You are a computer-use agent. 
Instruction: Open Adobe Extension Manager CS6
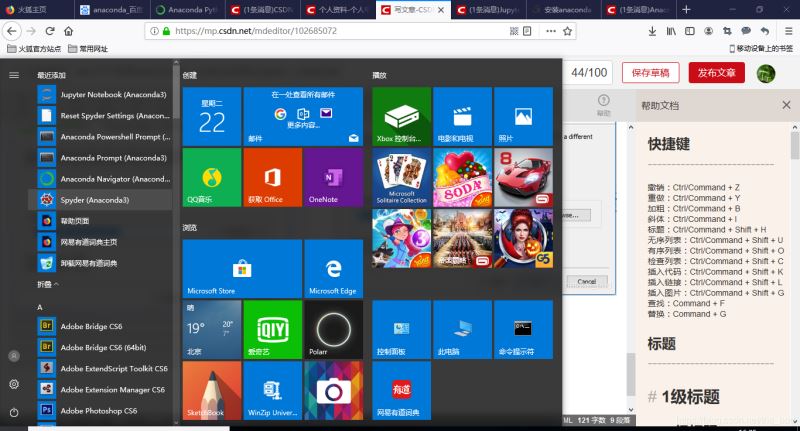click(x=102, y=389)
